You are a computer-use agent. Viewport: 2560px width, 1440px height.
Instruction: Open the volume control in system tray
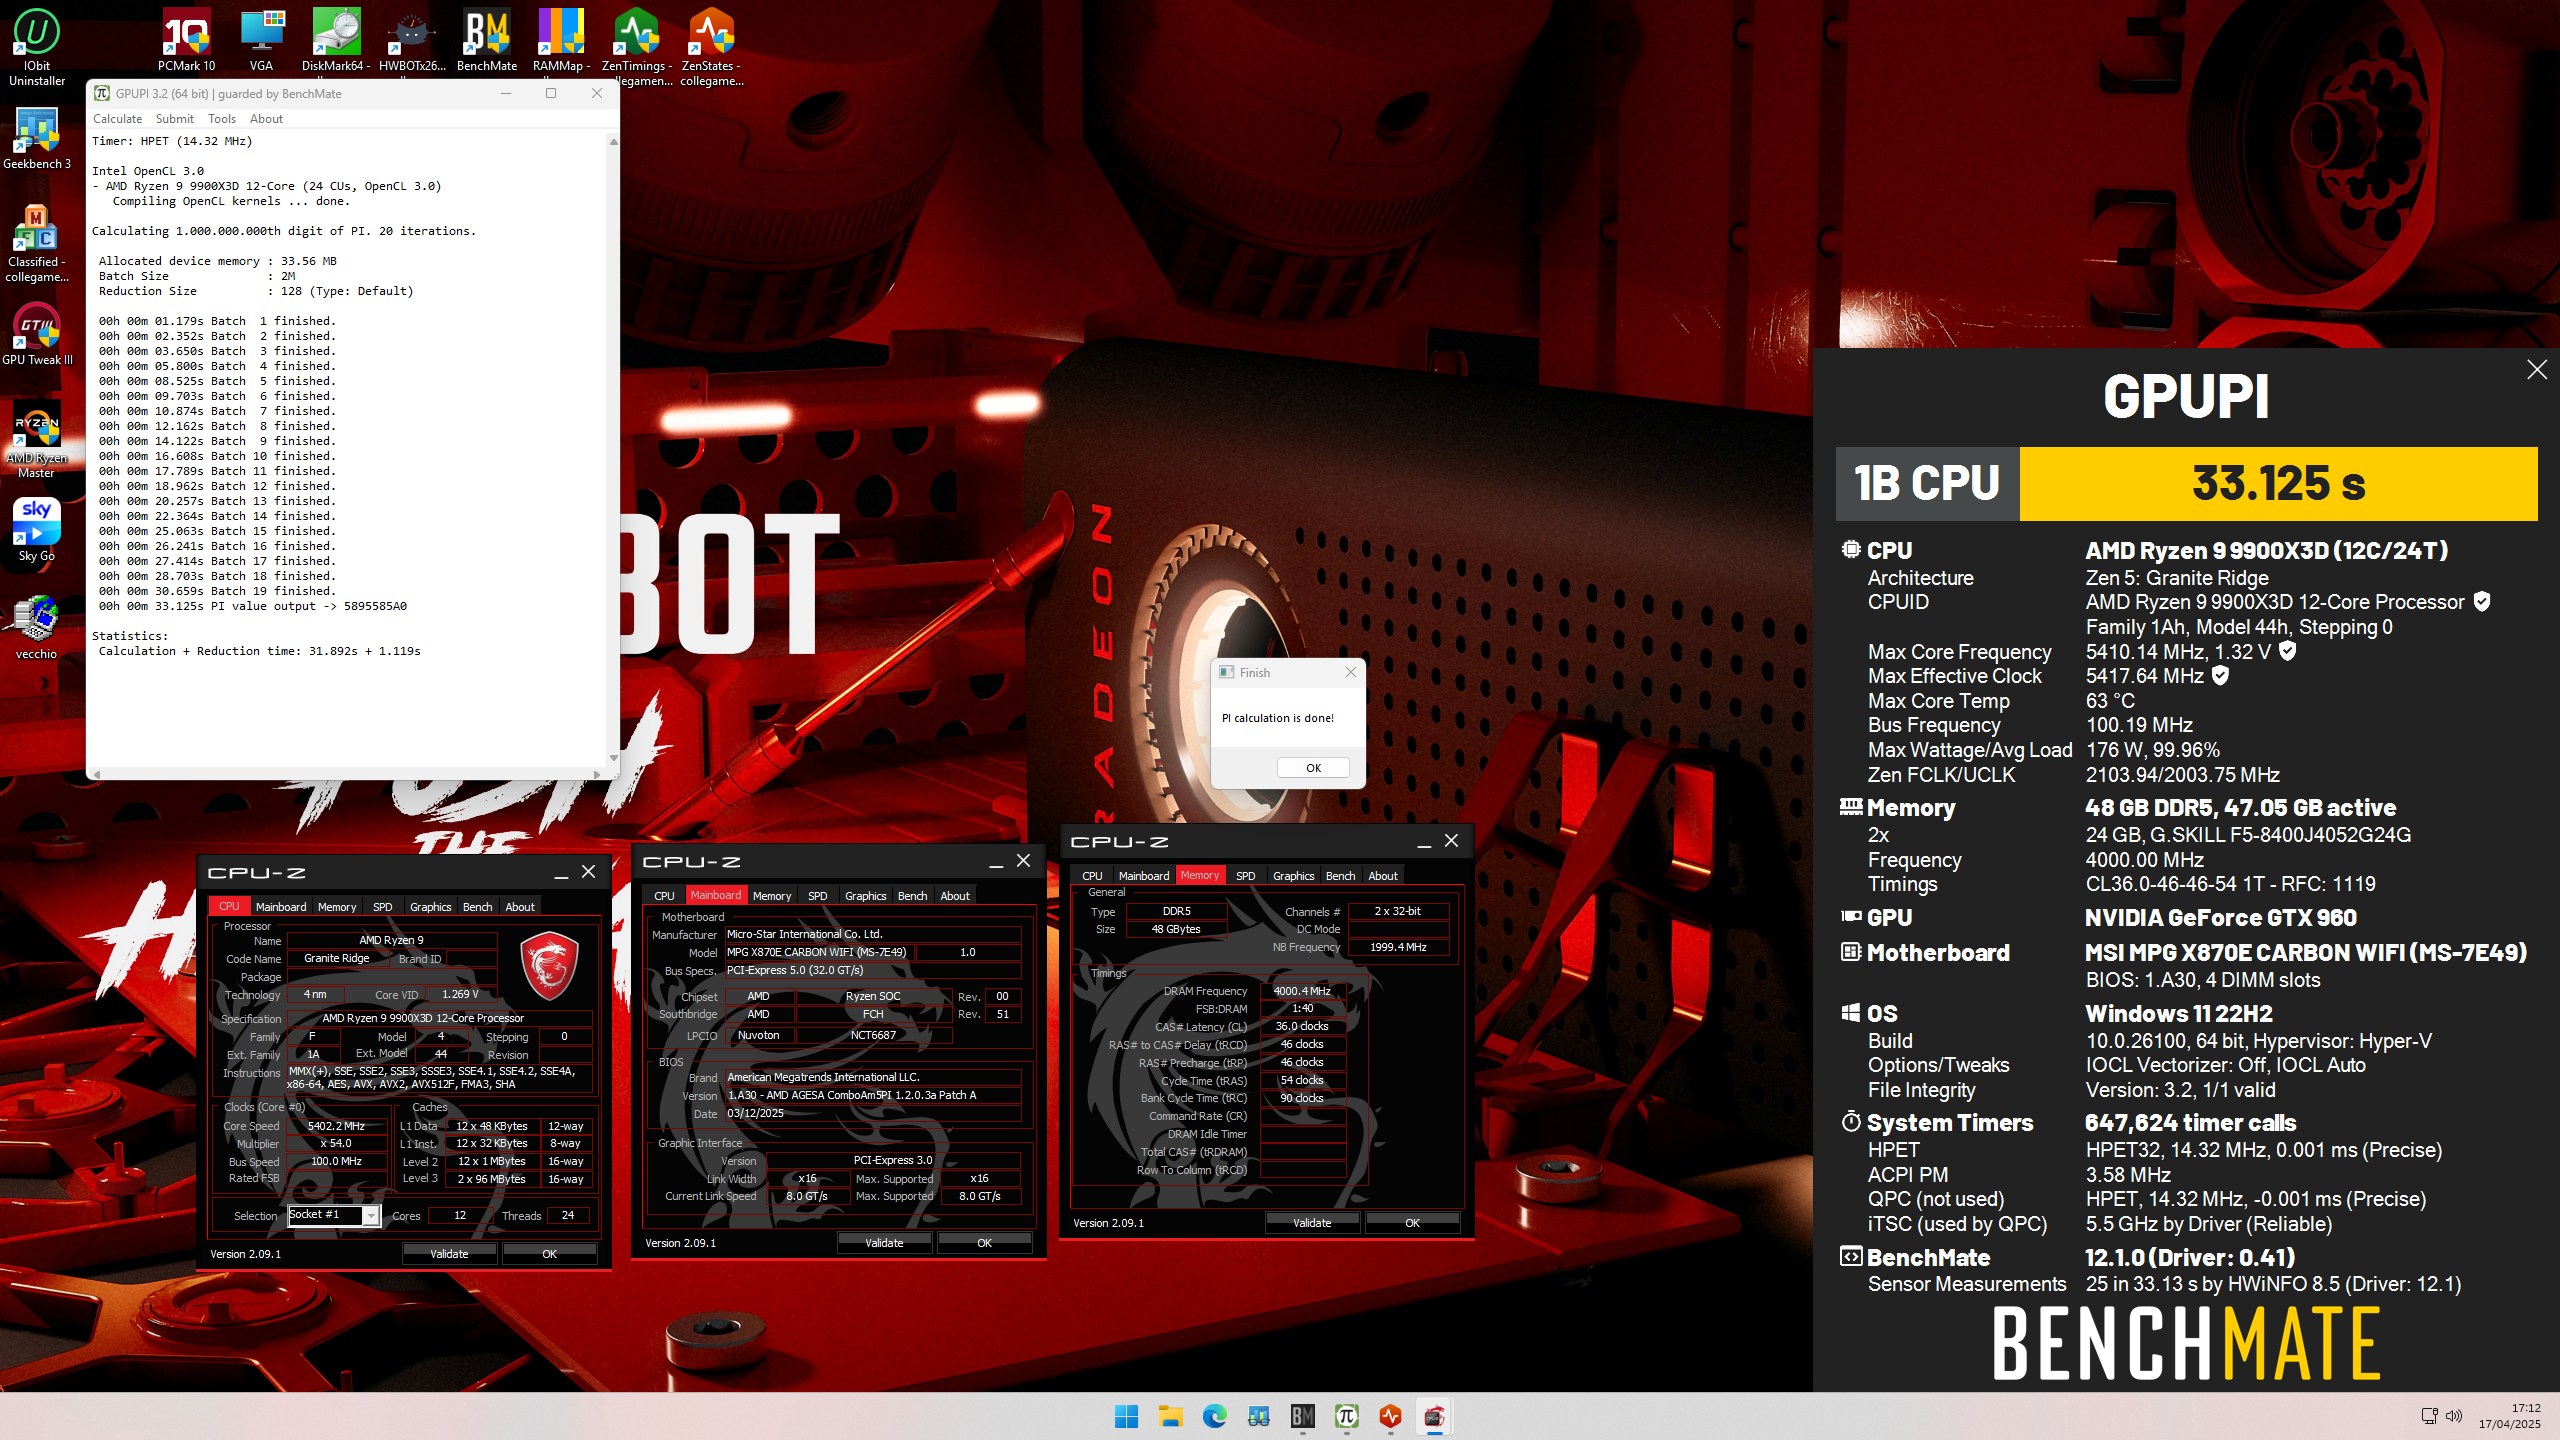click(2453, 1416)
